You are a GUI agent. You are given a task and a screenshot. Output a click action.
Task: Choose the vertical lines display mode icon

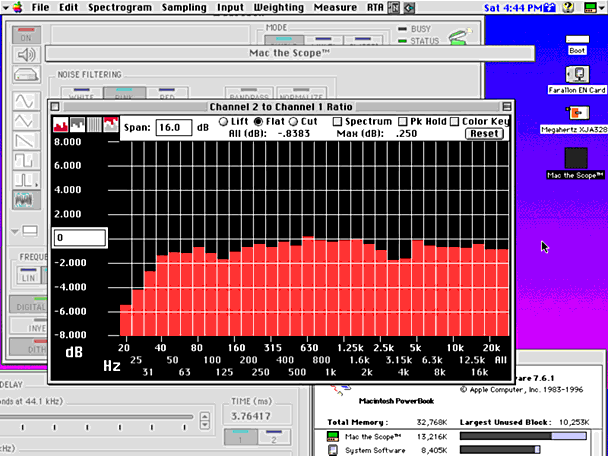(94, 124)
